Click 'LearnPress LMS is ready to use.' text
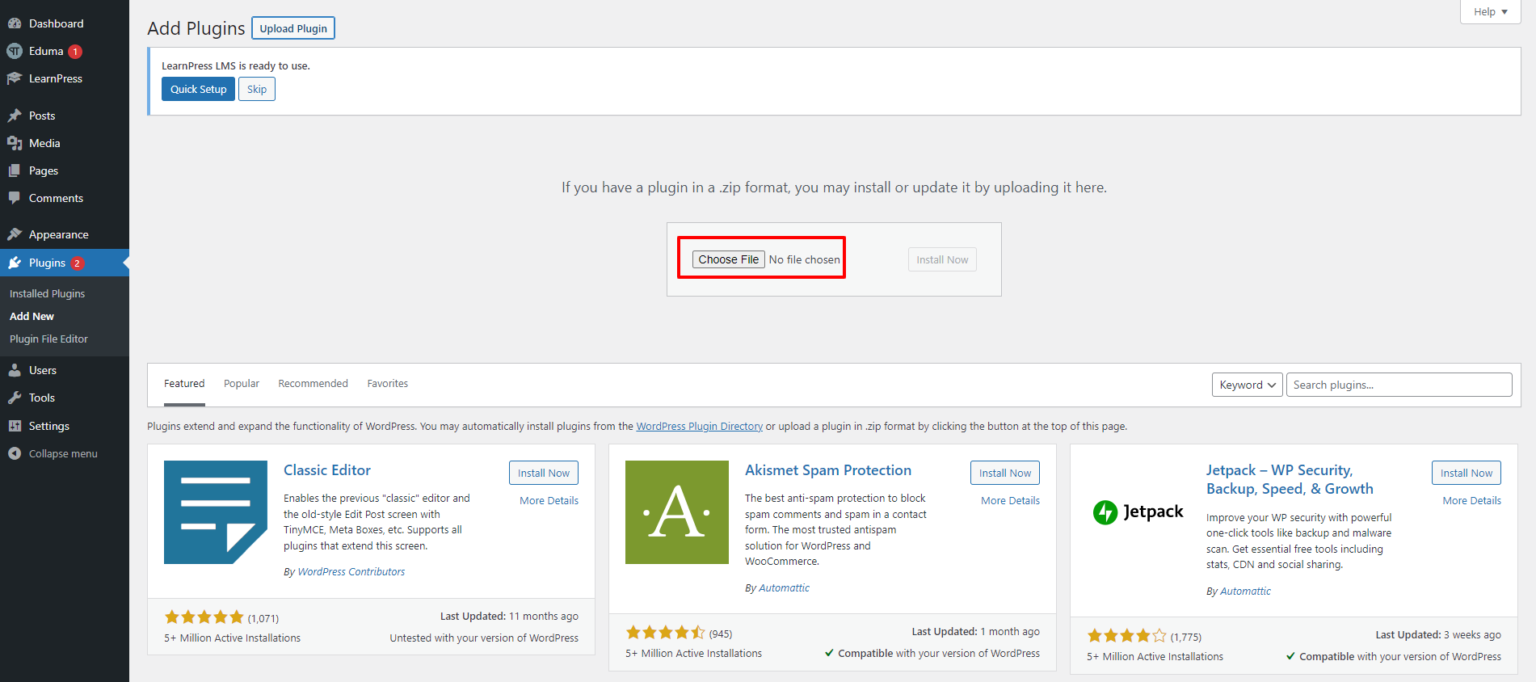 (236, 66)
